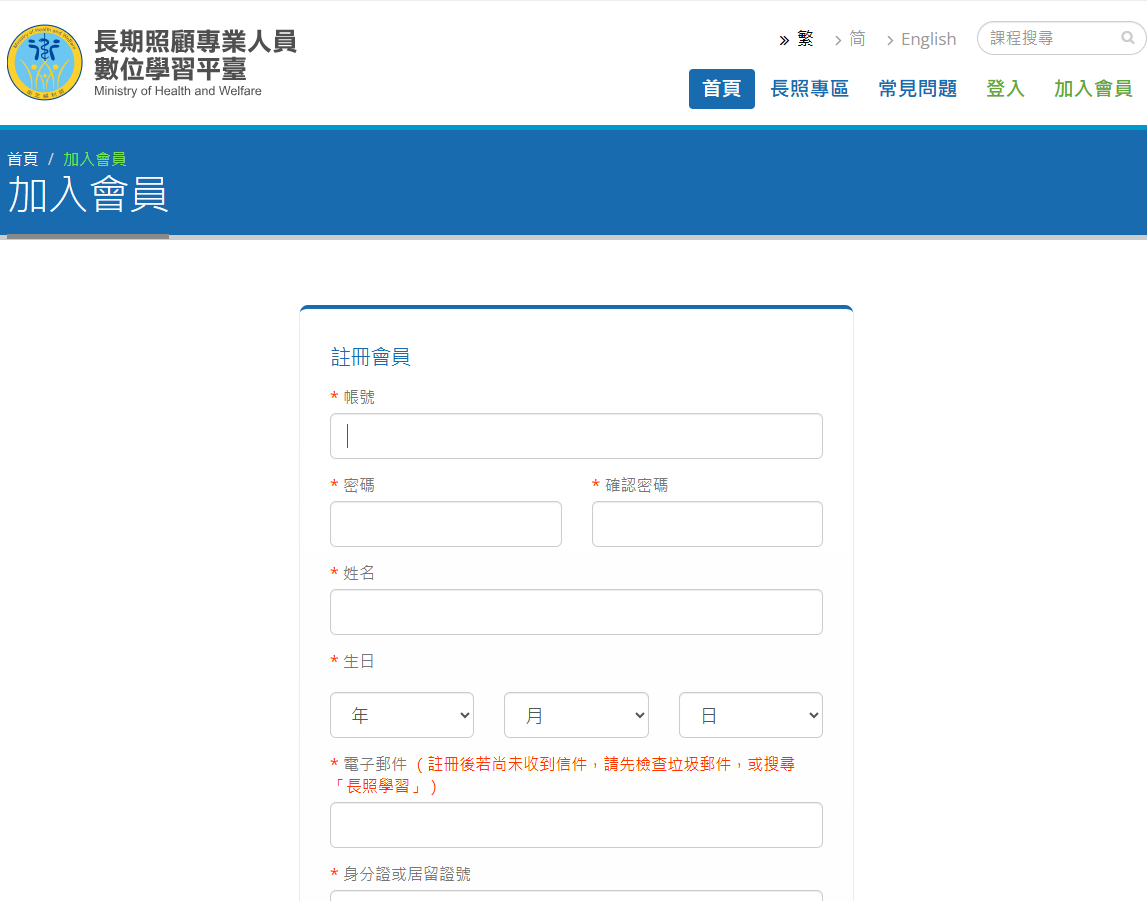Focus the 電子郵件 email input field
Screen dimensions: 1147x901
[x=576, y=825]
